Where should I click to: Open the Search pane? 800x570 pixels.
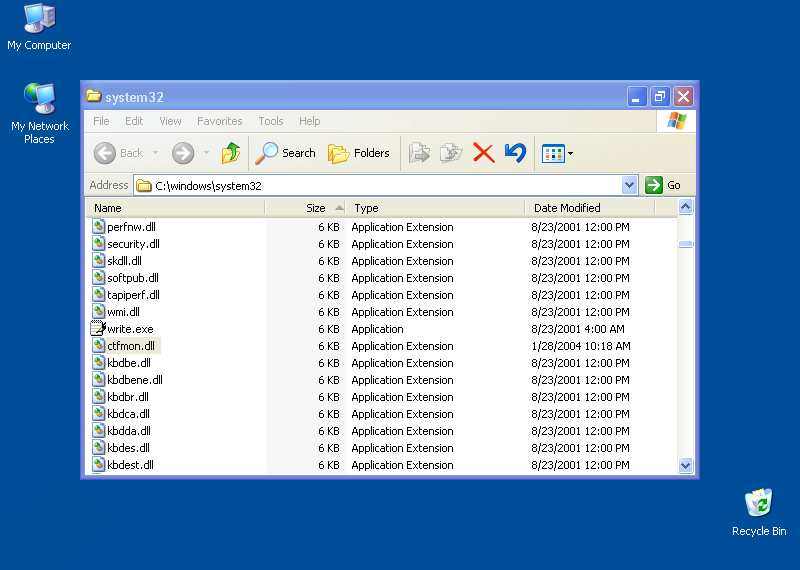[285, 153]
